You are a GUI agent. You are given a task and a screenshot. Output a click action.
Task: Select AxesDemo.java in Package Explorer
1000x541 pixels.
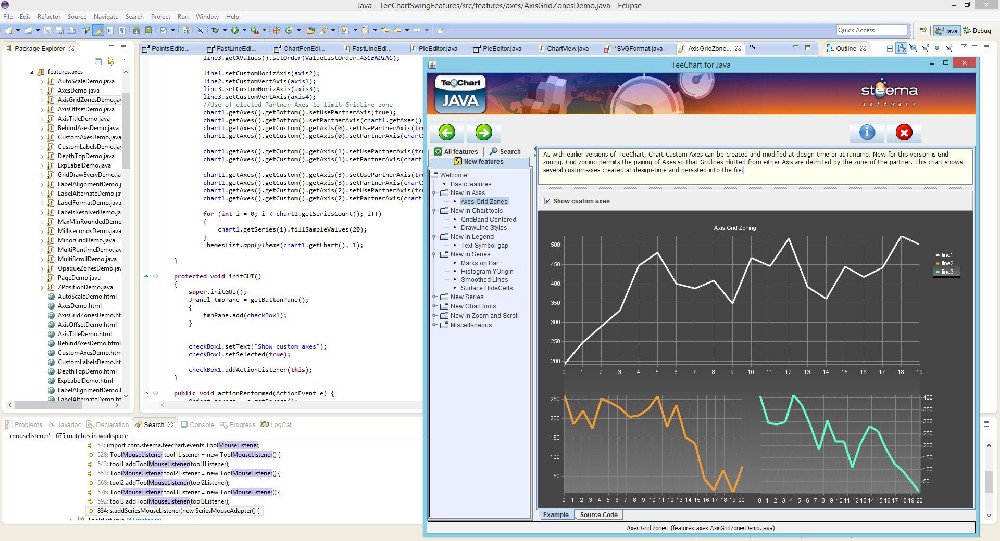coord(78,91)
